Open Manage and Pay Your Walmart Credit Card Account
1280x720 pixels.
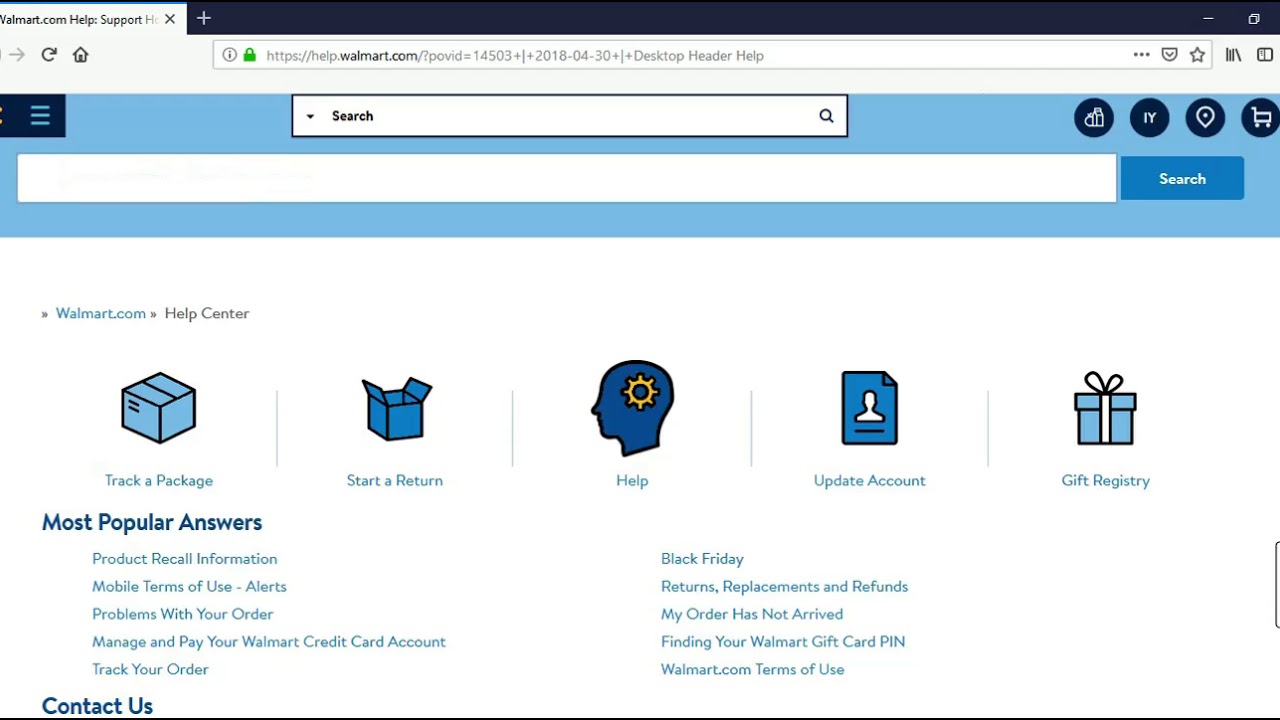click(x=269, y=642)
